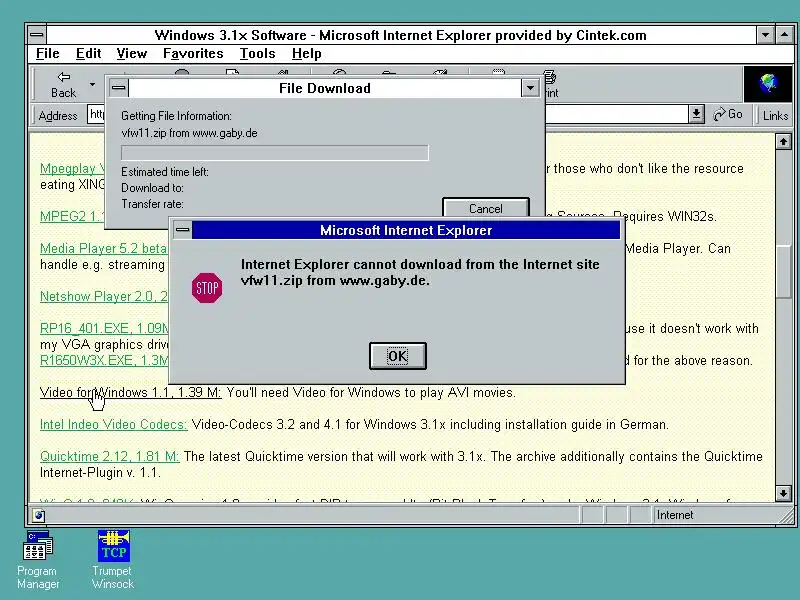Open the R1650W3X.EXE link

(104, 360)
